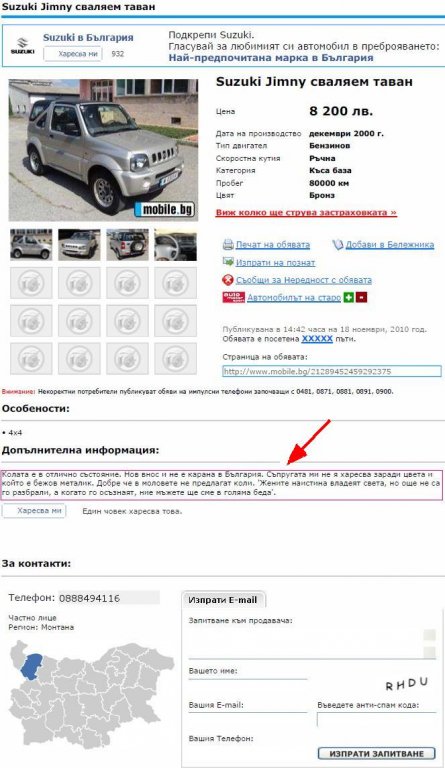Open the Изпрати E-mail tab
Screen dimensions: 445x768
(223, 600)
